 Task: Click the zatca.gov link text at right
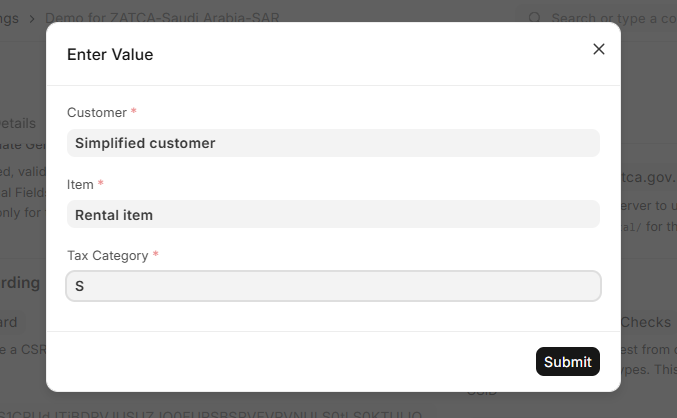point(648,177)
